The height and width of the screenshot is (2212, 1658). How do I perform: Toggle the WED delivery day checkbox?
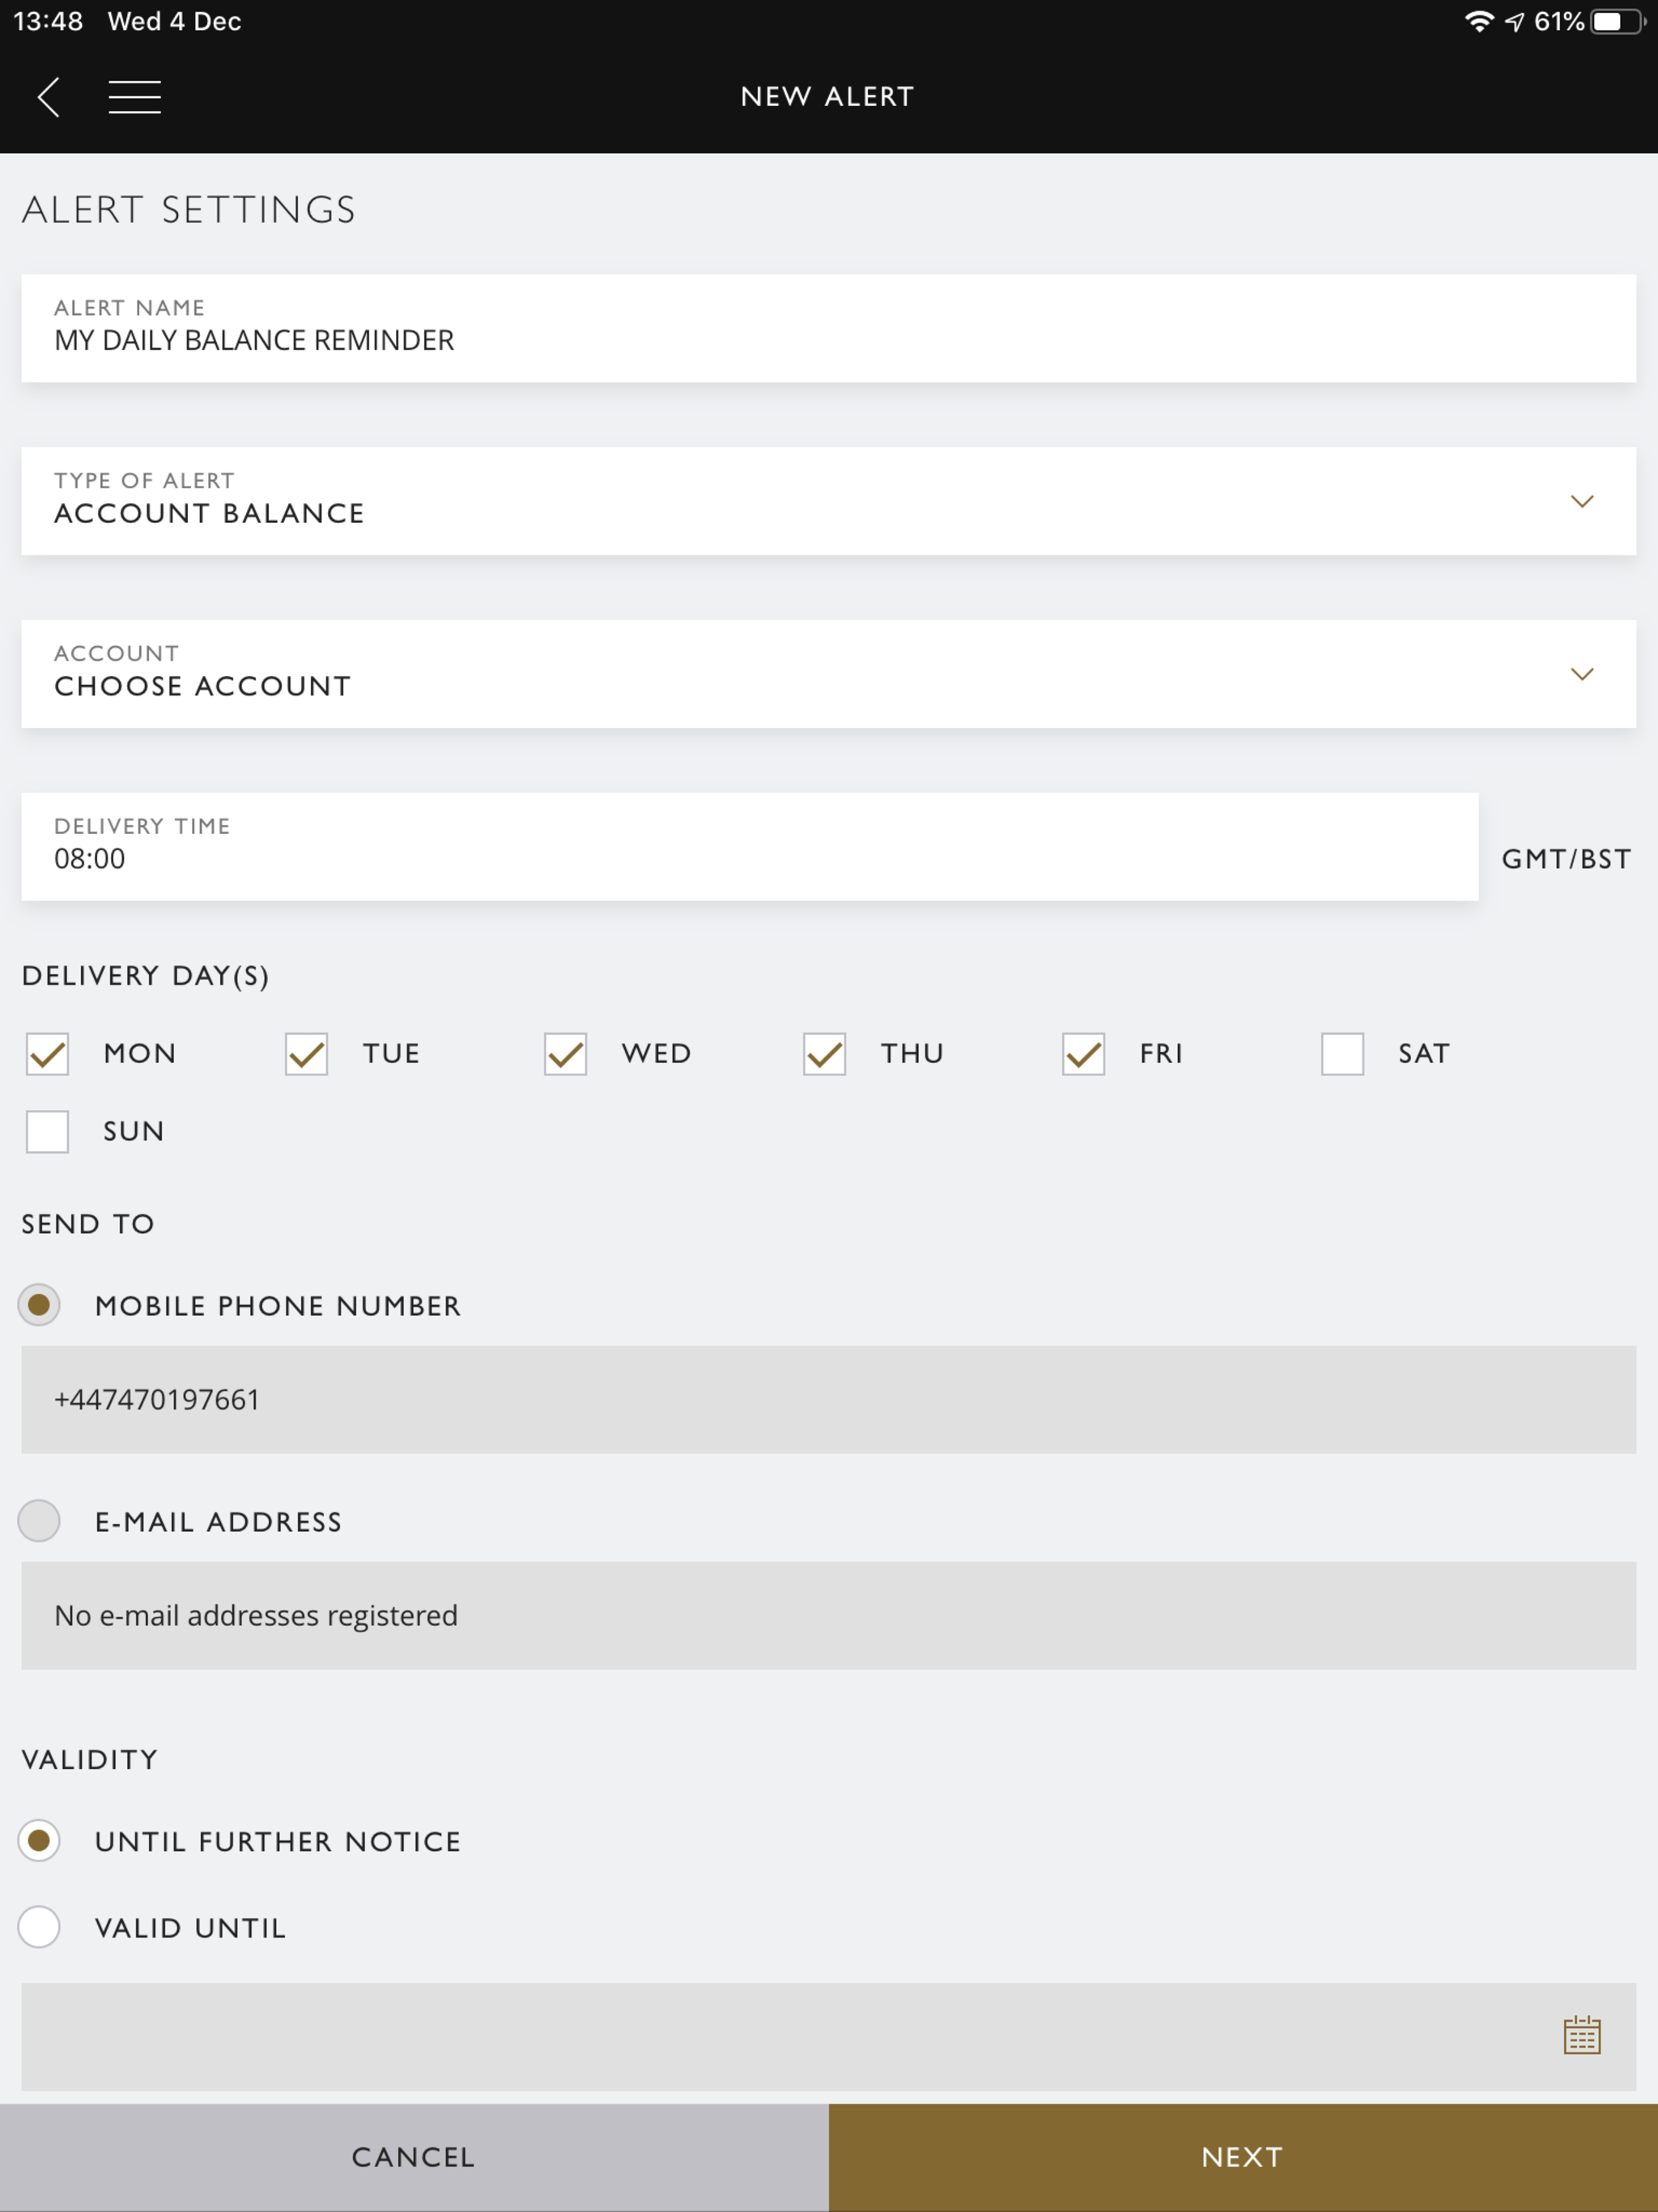(565, 1054)
